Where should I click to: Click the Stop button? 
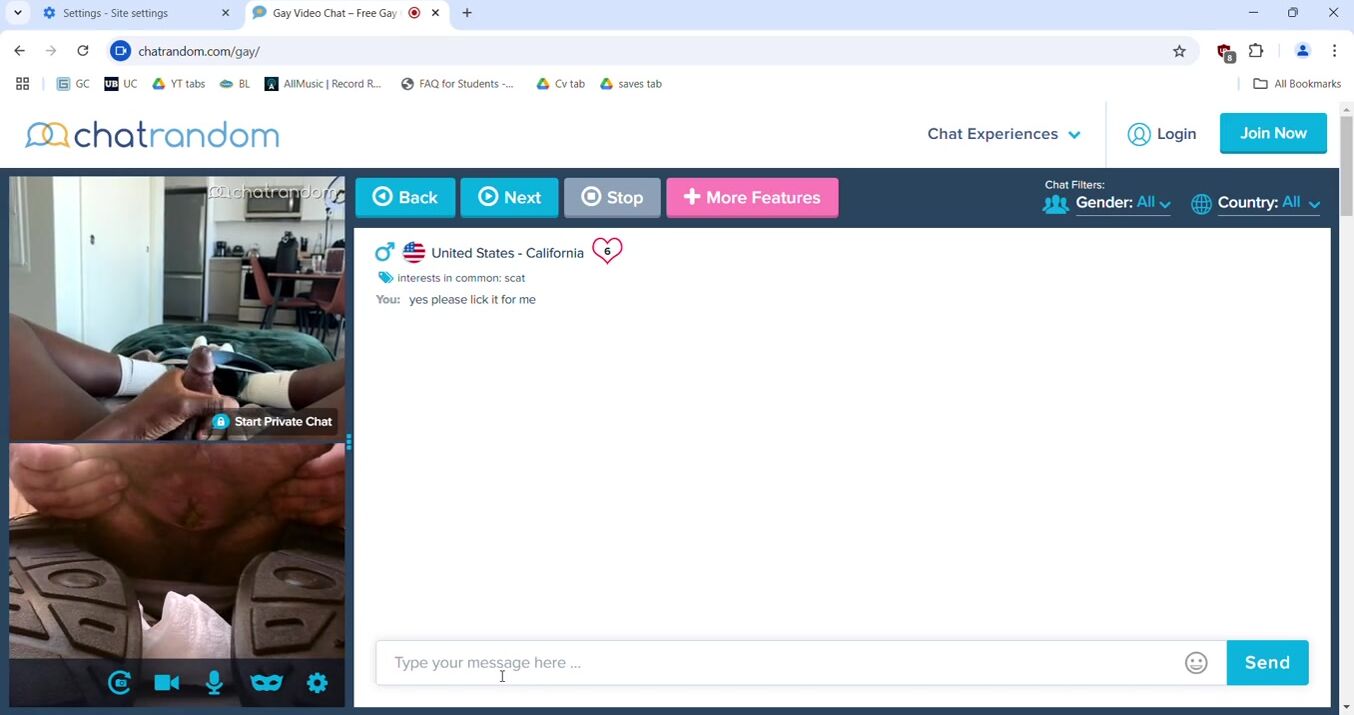[612, 198]
